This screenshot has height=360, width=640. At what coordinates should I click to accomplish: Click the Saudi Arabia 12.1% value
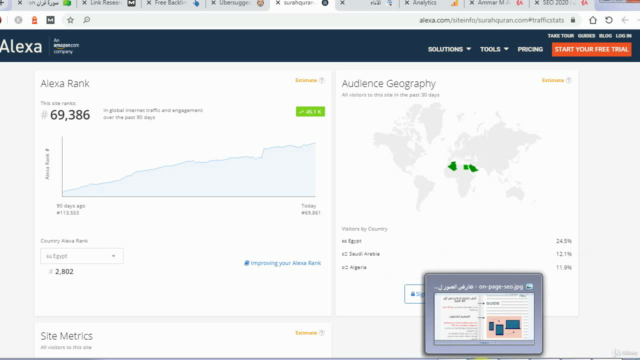point(564,254)
